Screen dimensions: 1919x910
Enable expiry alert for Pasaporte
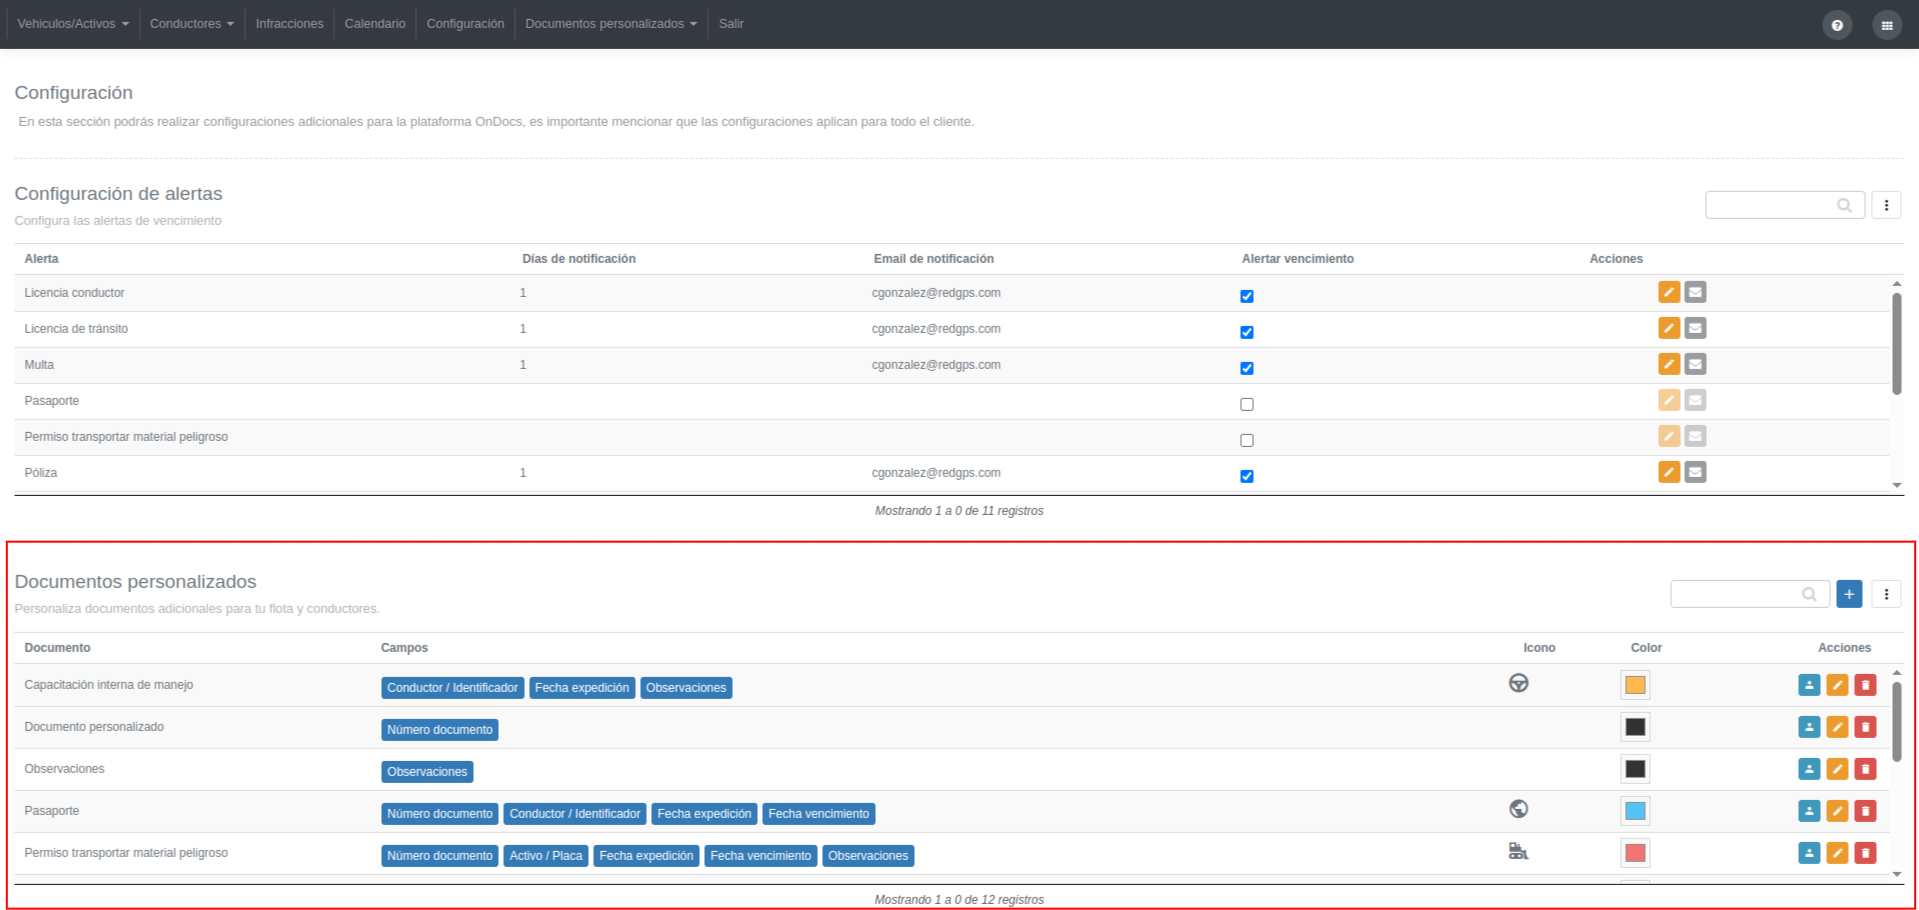coord(1247,404)
